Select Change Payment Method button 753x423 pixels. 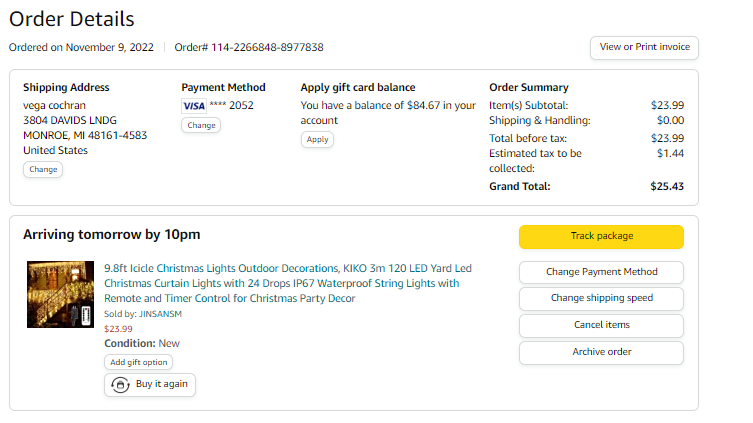click(601, 272)
